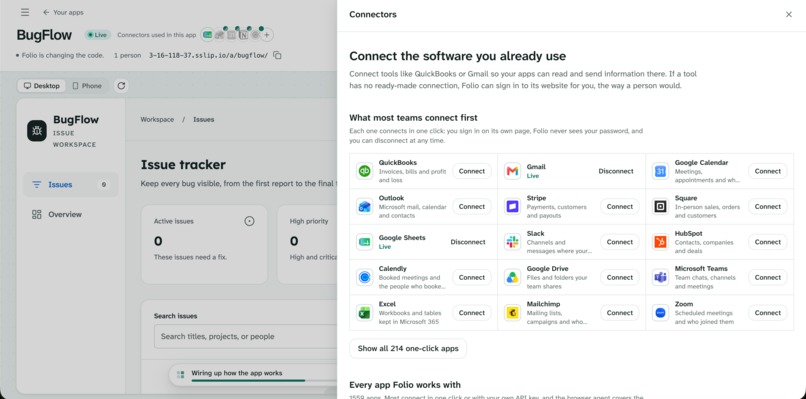The width and height of the screenshot is (806, 399).
Task: Click the Google Drive logo icon
Action: [x=512, y=278]
